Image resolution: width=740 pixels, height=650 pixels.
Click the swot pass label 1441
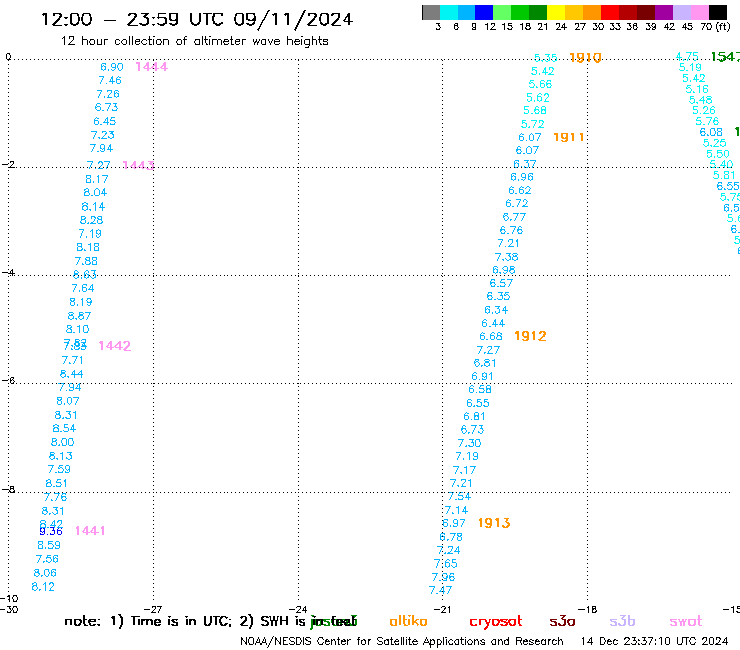(90, 531)
